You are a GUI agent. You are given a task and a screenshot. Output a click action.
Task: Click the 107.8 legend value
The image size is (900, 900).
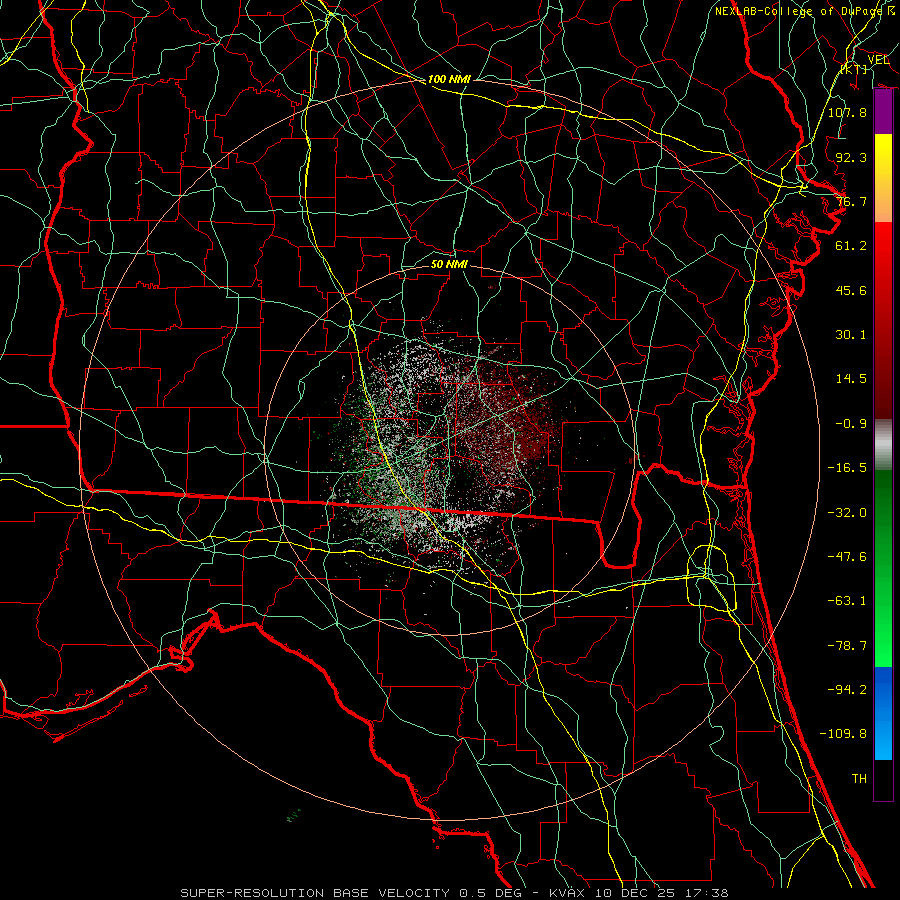[847, 112]
